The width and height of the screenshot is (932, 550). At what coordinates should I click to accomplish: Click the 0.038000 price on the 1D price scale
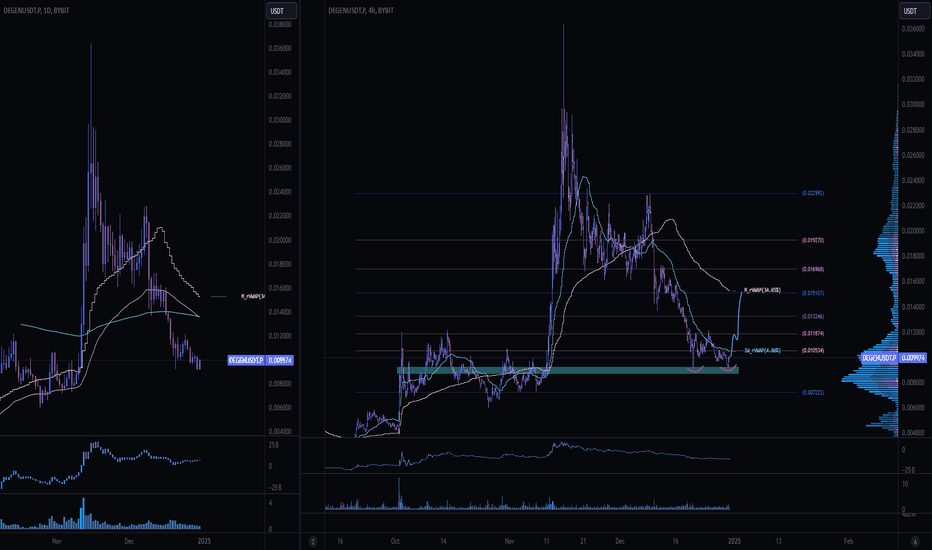tap(279, 24)
